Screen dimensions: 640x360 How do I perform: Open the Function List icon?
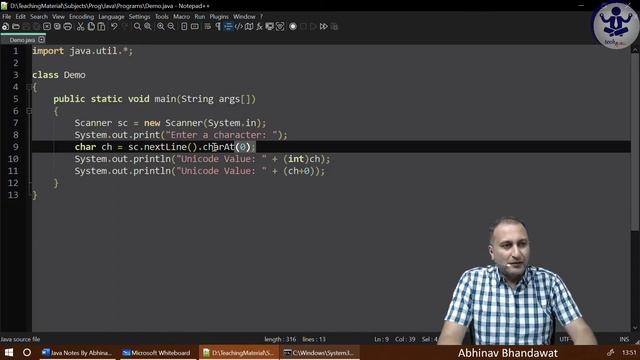click(x=259, y=27)
